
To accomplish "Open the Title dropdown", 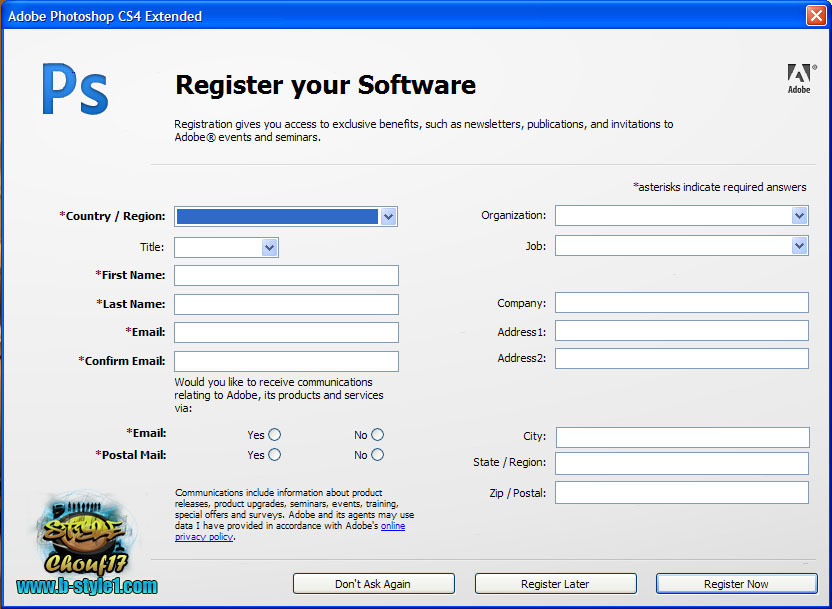I will point(227,248).
